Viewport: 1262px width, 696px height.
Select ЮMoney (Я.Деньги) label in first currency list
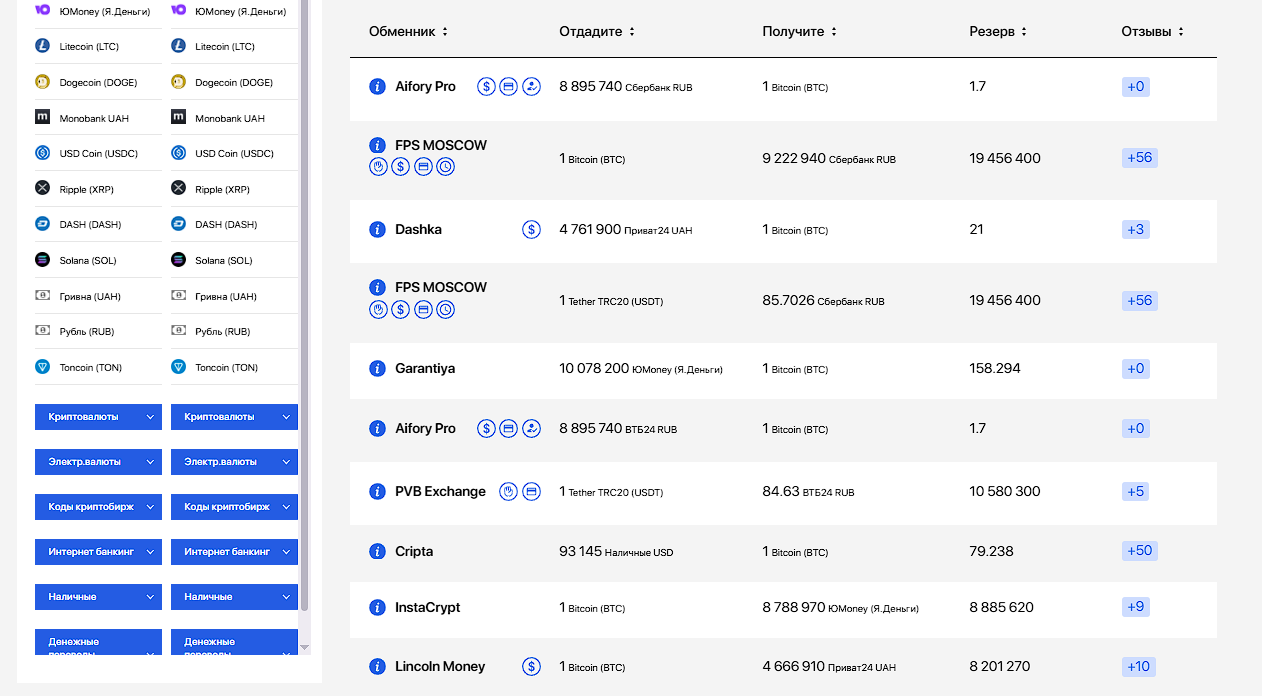105,11
